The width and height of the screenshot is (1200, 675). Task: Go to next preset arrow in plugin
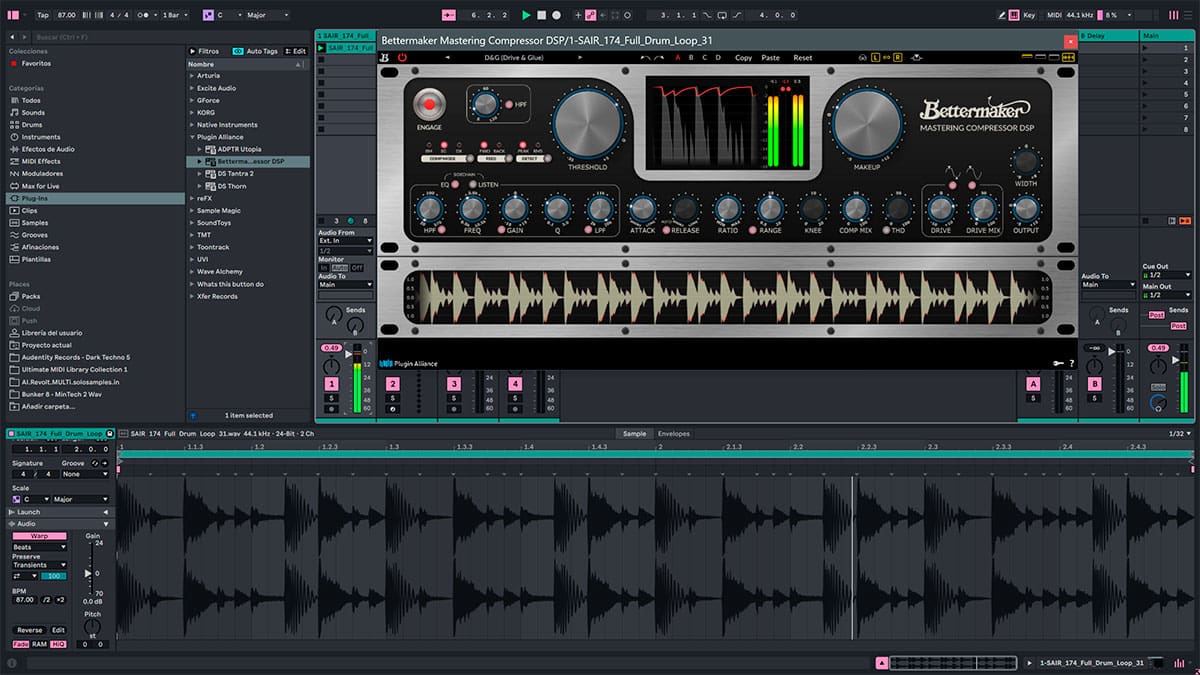(580, 57)
